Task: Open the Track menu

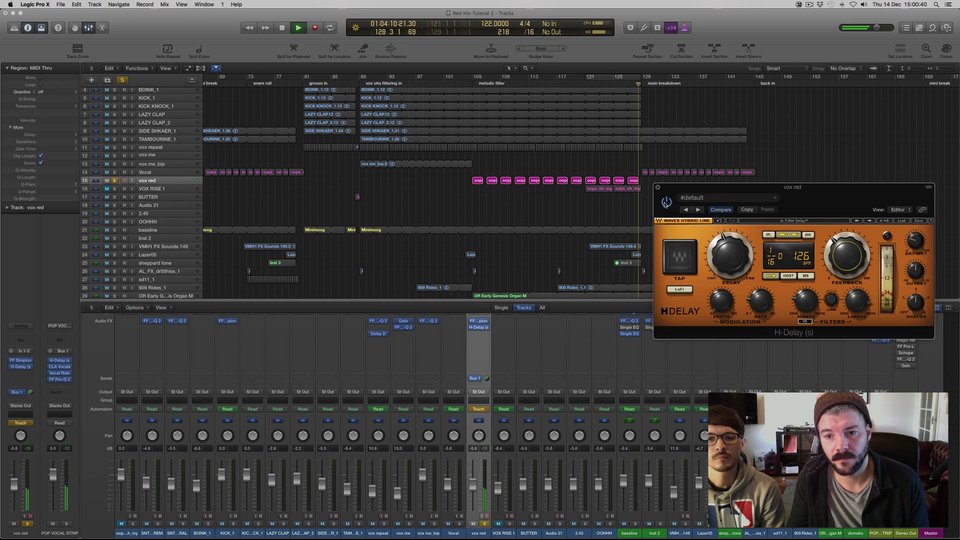Action: [x=95, y=4]
